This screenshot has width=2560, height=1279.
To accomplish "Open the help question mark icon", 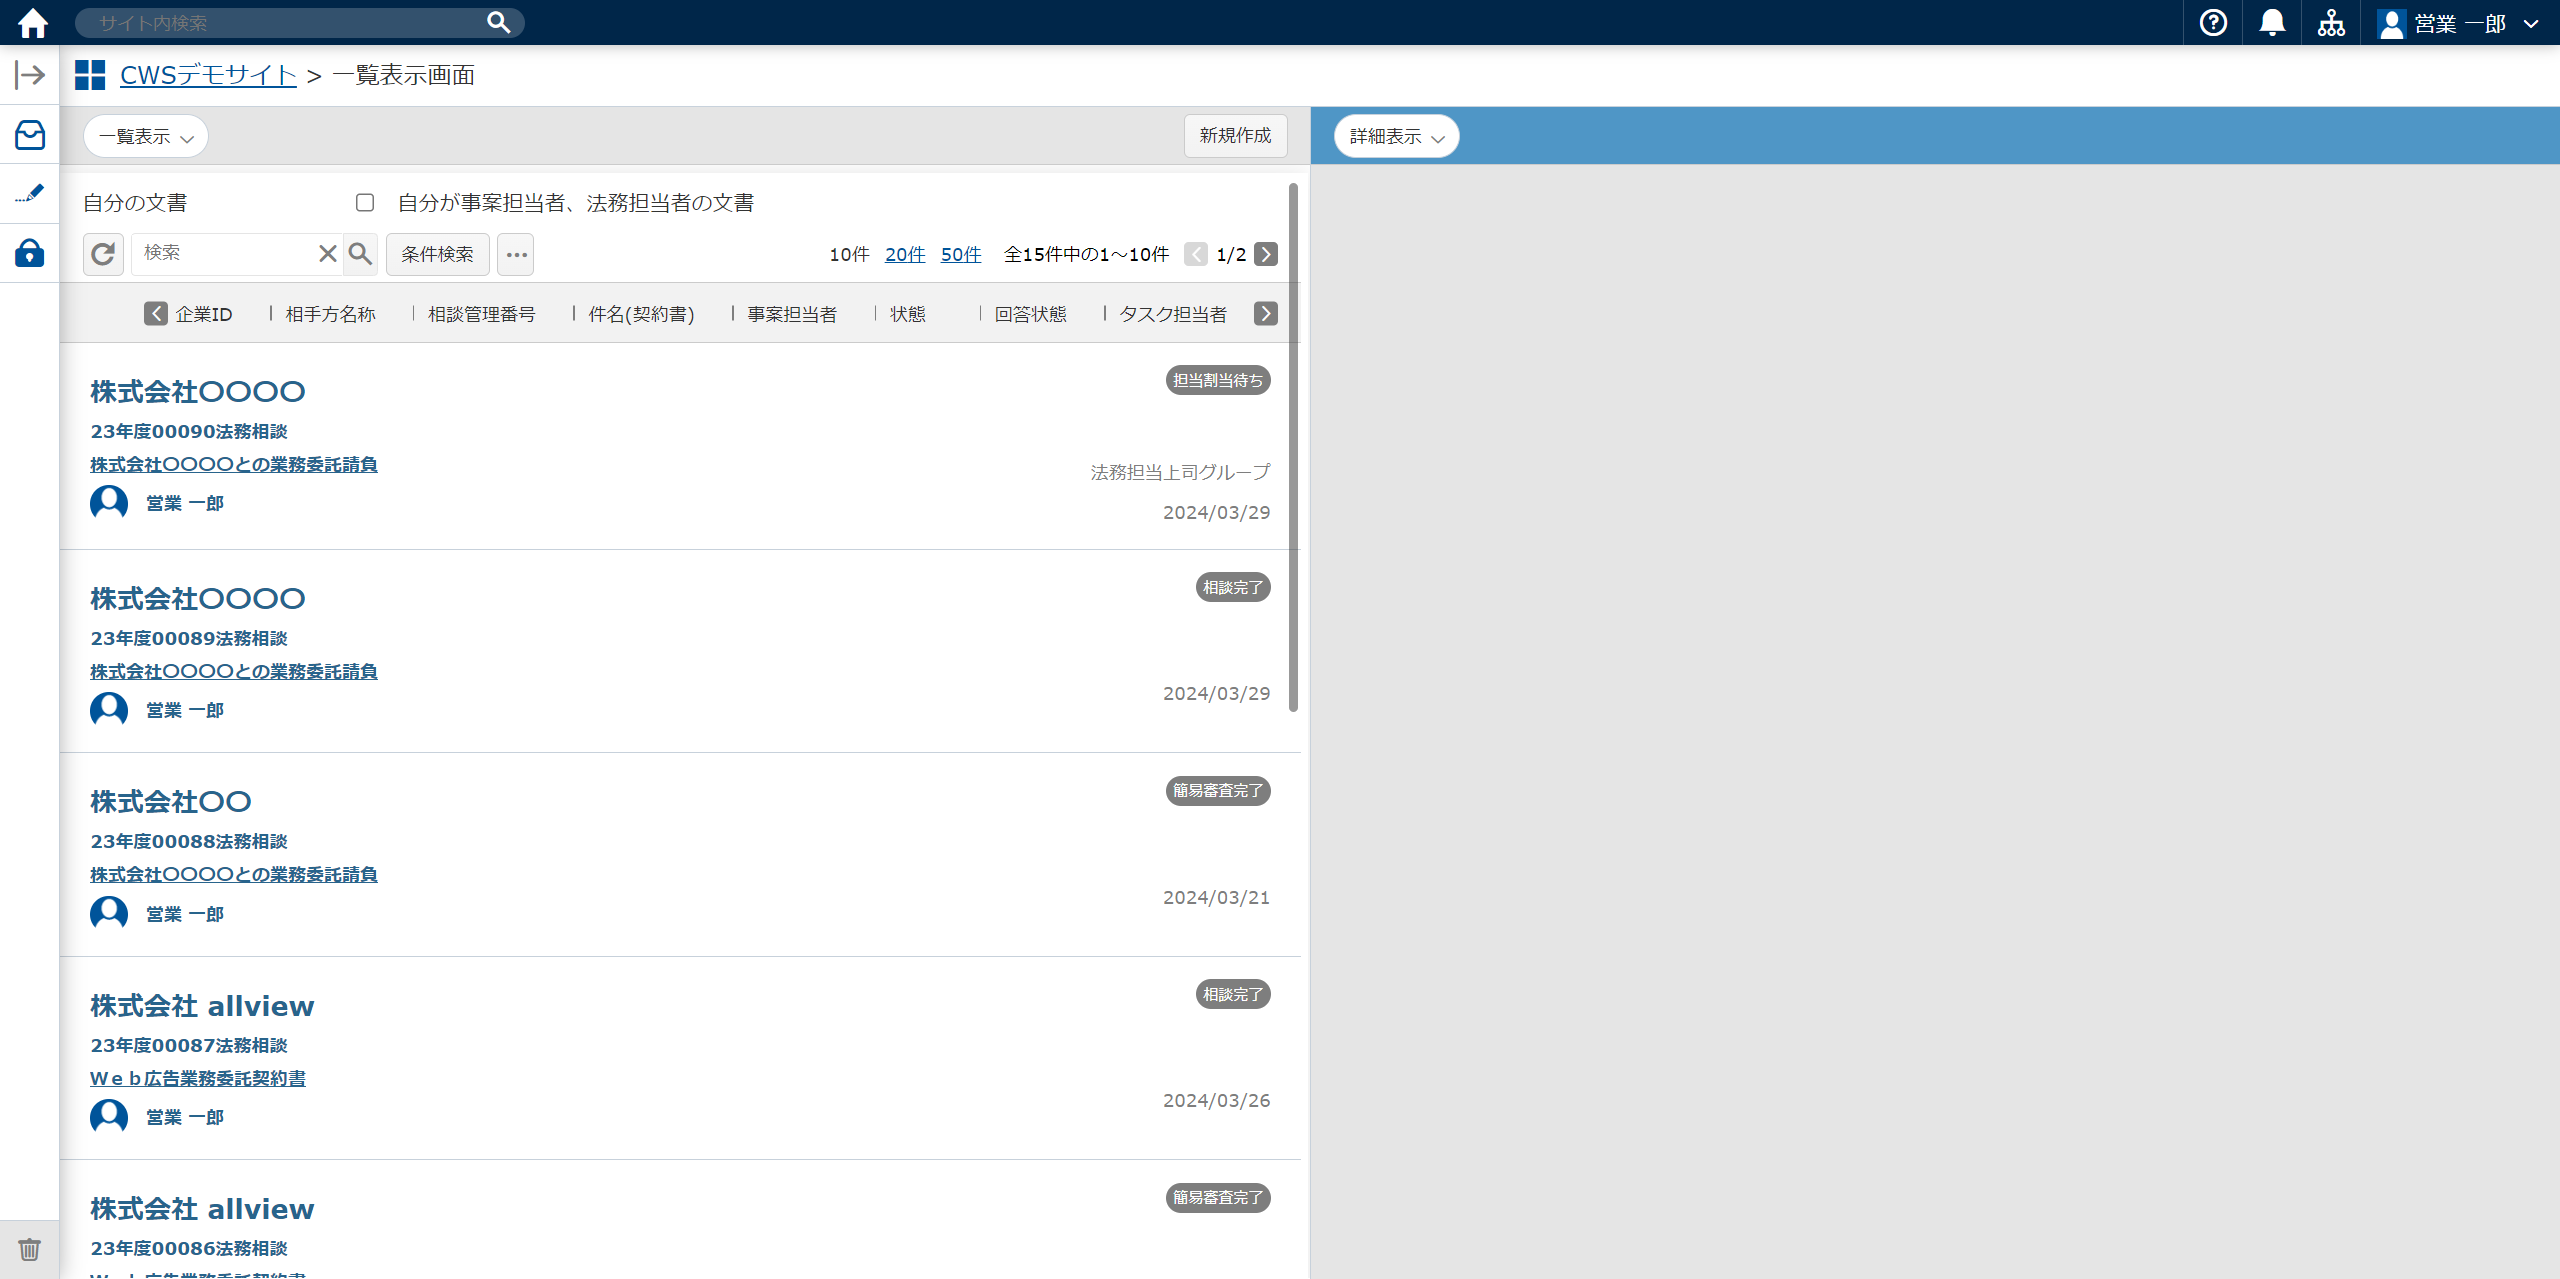I will (2213, 22).
